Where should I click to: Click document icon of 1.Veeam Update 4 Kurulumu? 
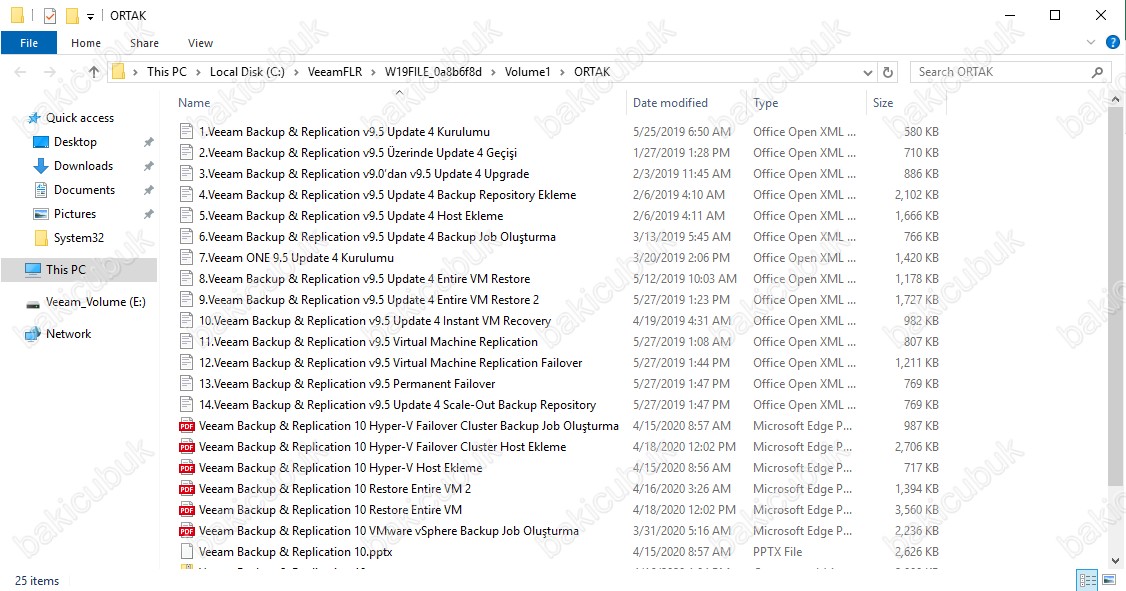pyautogui.click(x=187, y=131)
